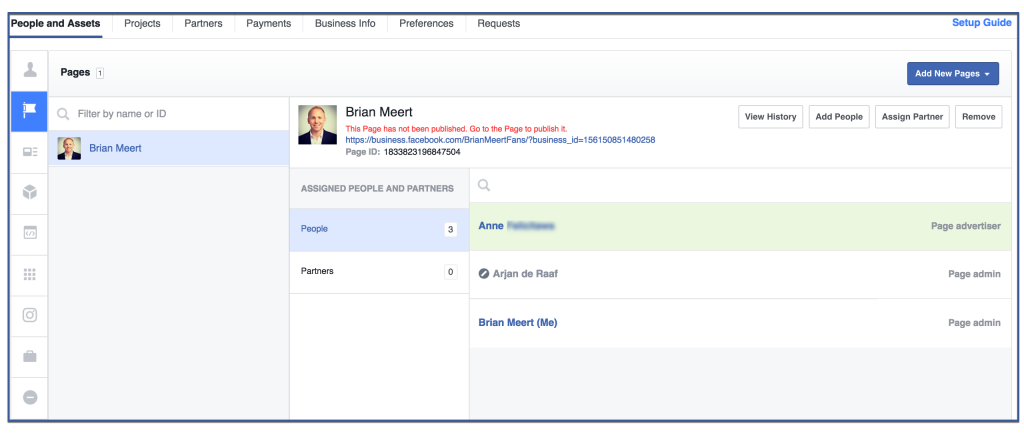Click the View History button
This screenshot has width=1024, height=434.
coord(771,117)
